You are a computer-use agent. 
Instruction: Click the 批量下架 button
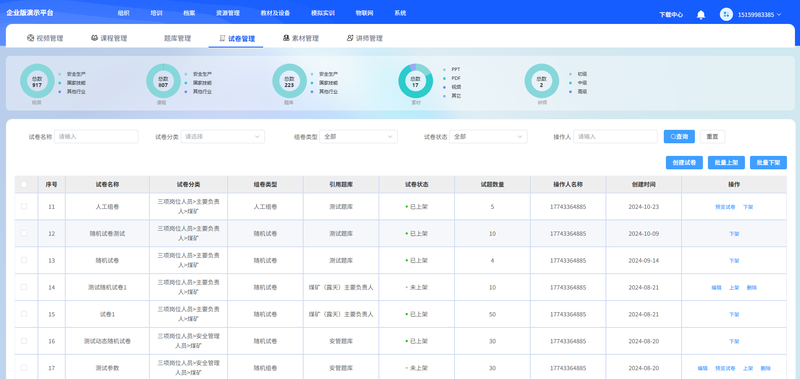(x=768, y=163)
